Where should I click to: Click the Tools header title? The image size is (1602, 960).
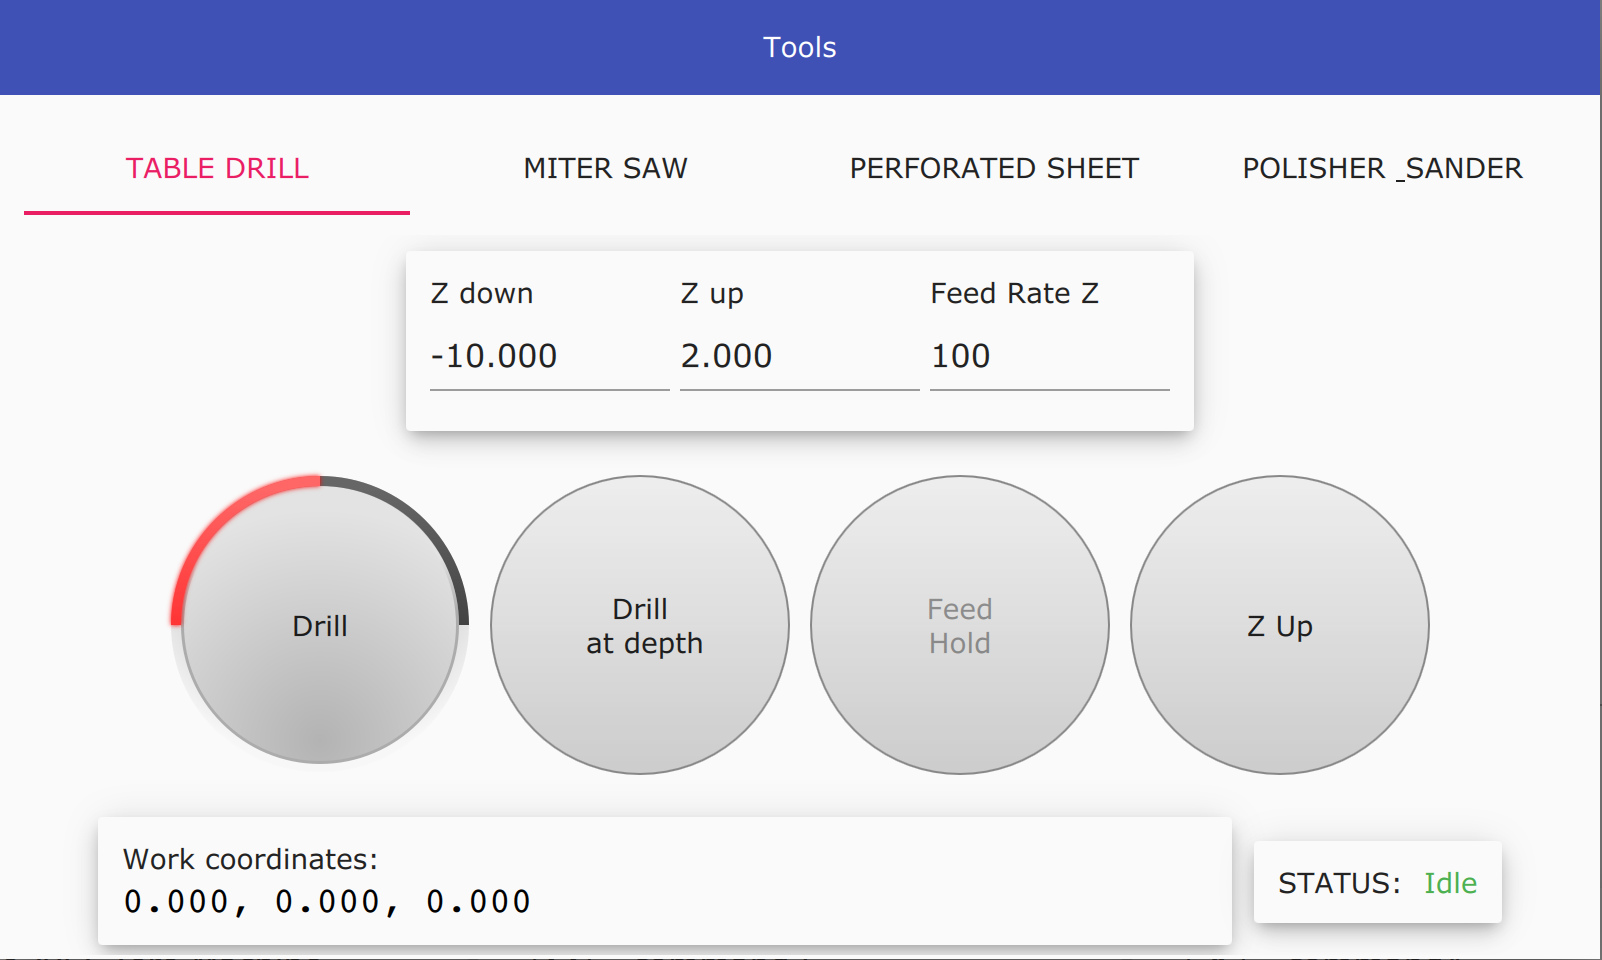[x=800, y=47]
